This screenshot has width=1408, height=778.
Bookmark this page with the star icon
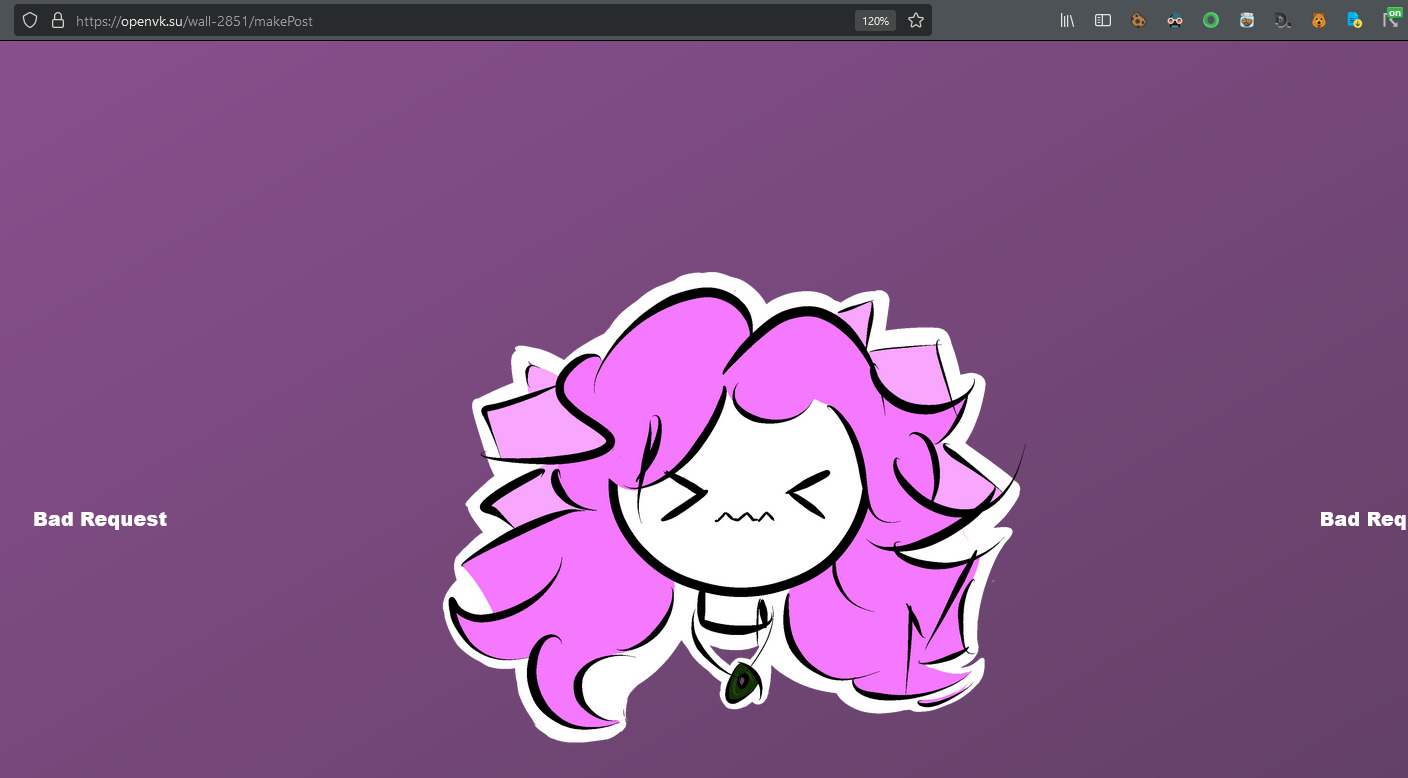916,20
